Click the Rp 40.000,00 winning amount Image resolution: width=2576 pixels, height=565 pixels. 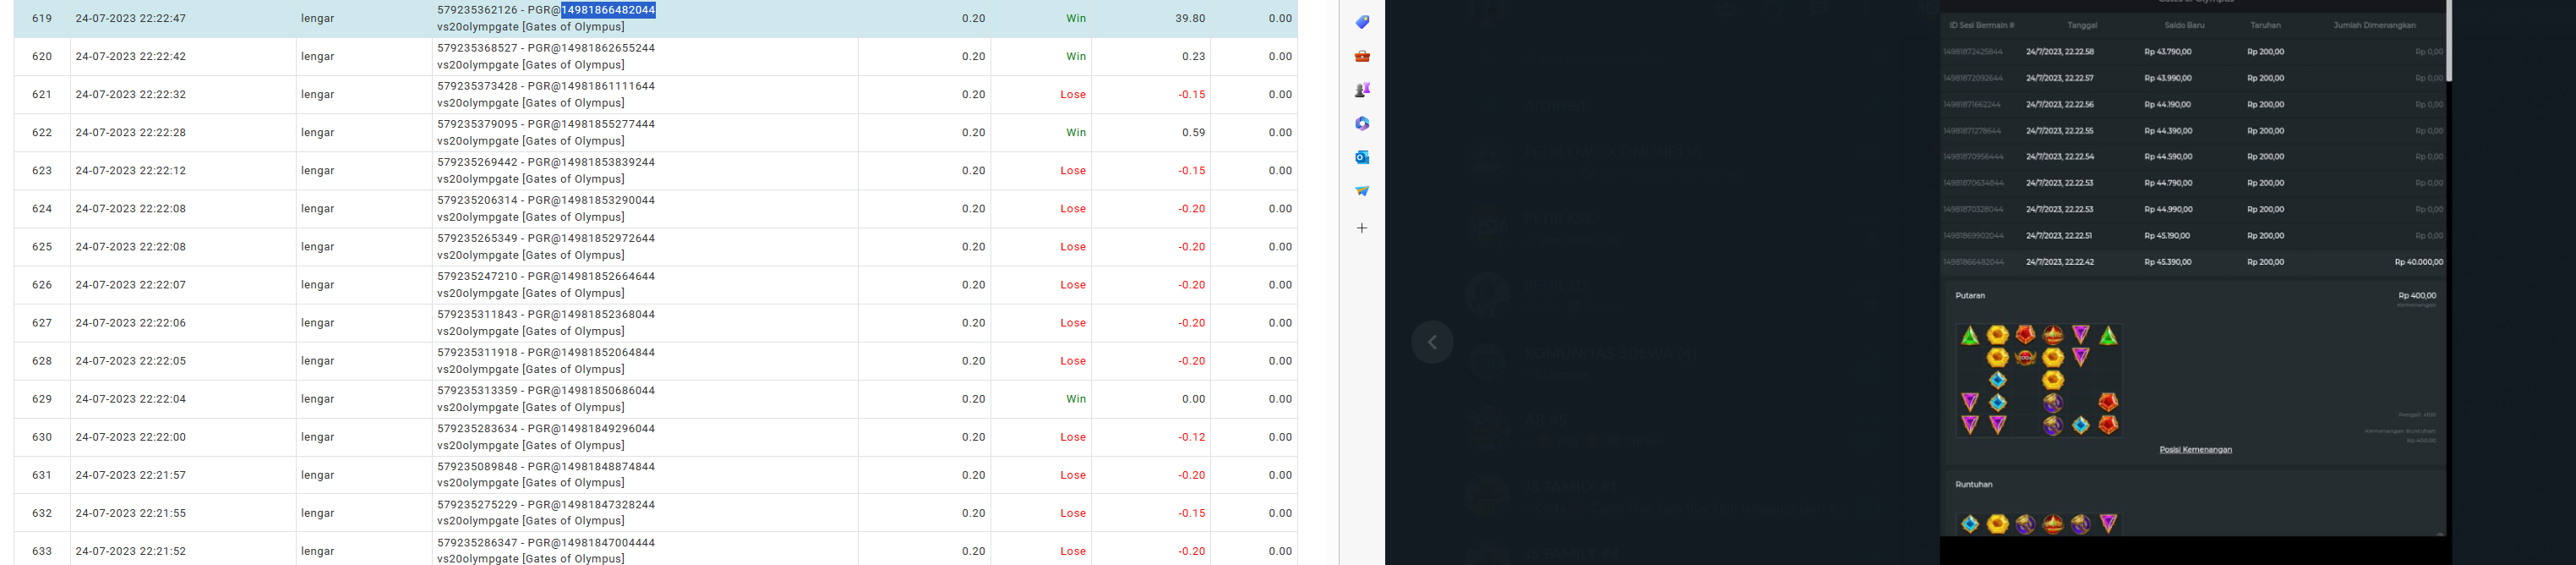point(2418,262)
